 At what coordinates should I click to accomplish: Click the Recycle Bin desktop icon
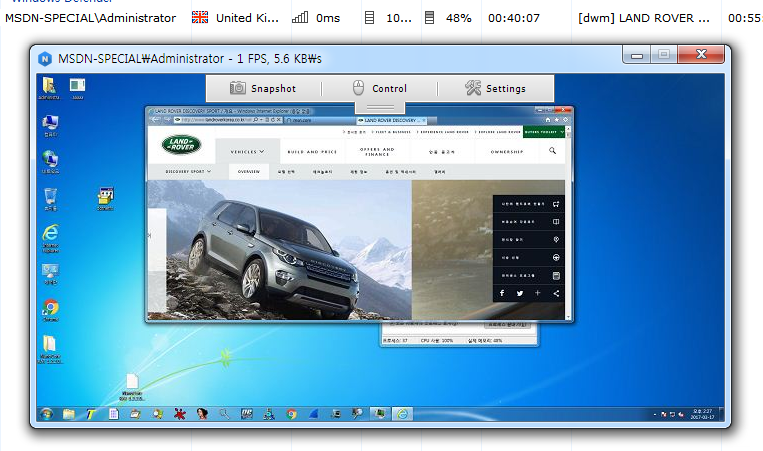pos(50,199)
